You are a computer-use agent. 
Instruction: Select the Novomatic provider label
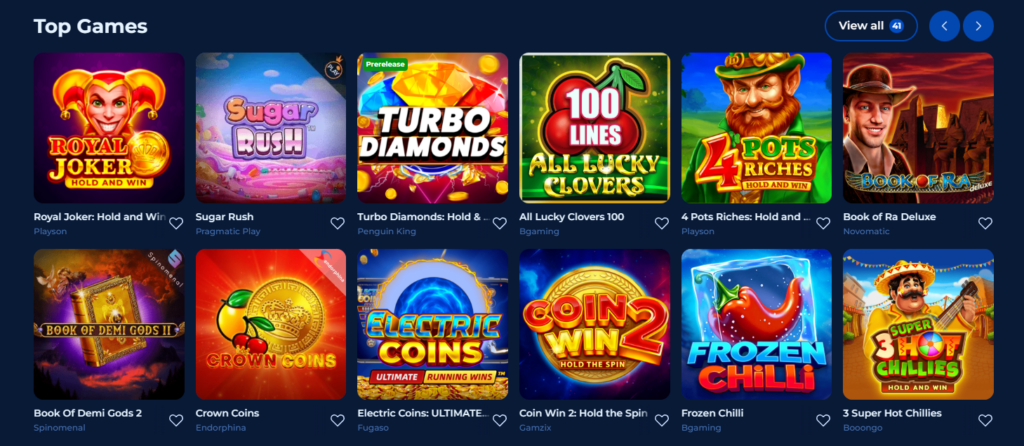(x=865, y=231)
